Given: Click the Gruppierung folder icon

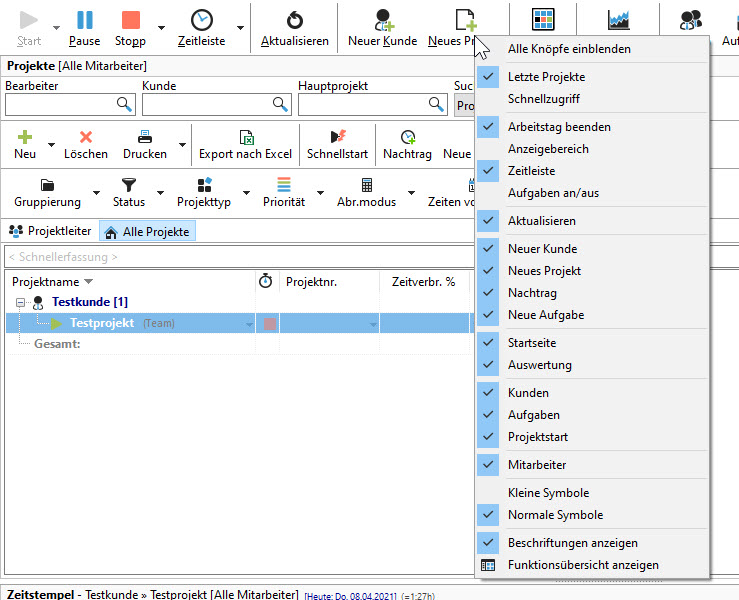Looking at the screenshot, I should pos(47,185).
